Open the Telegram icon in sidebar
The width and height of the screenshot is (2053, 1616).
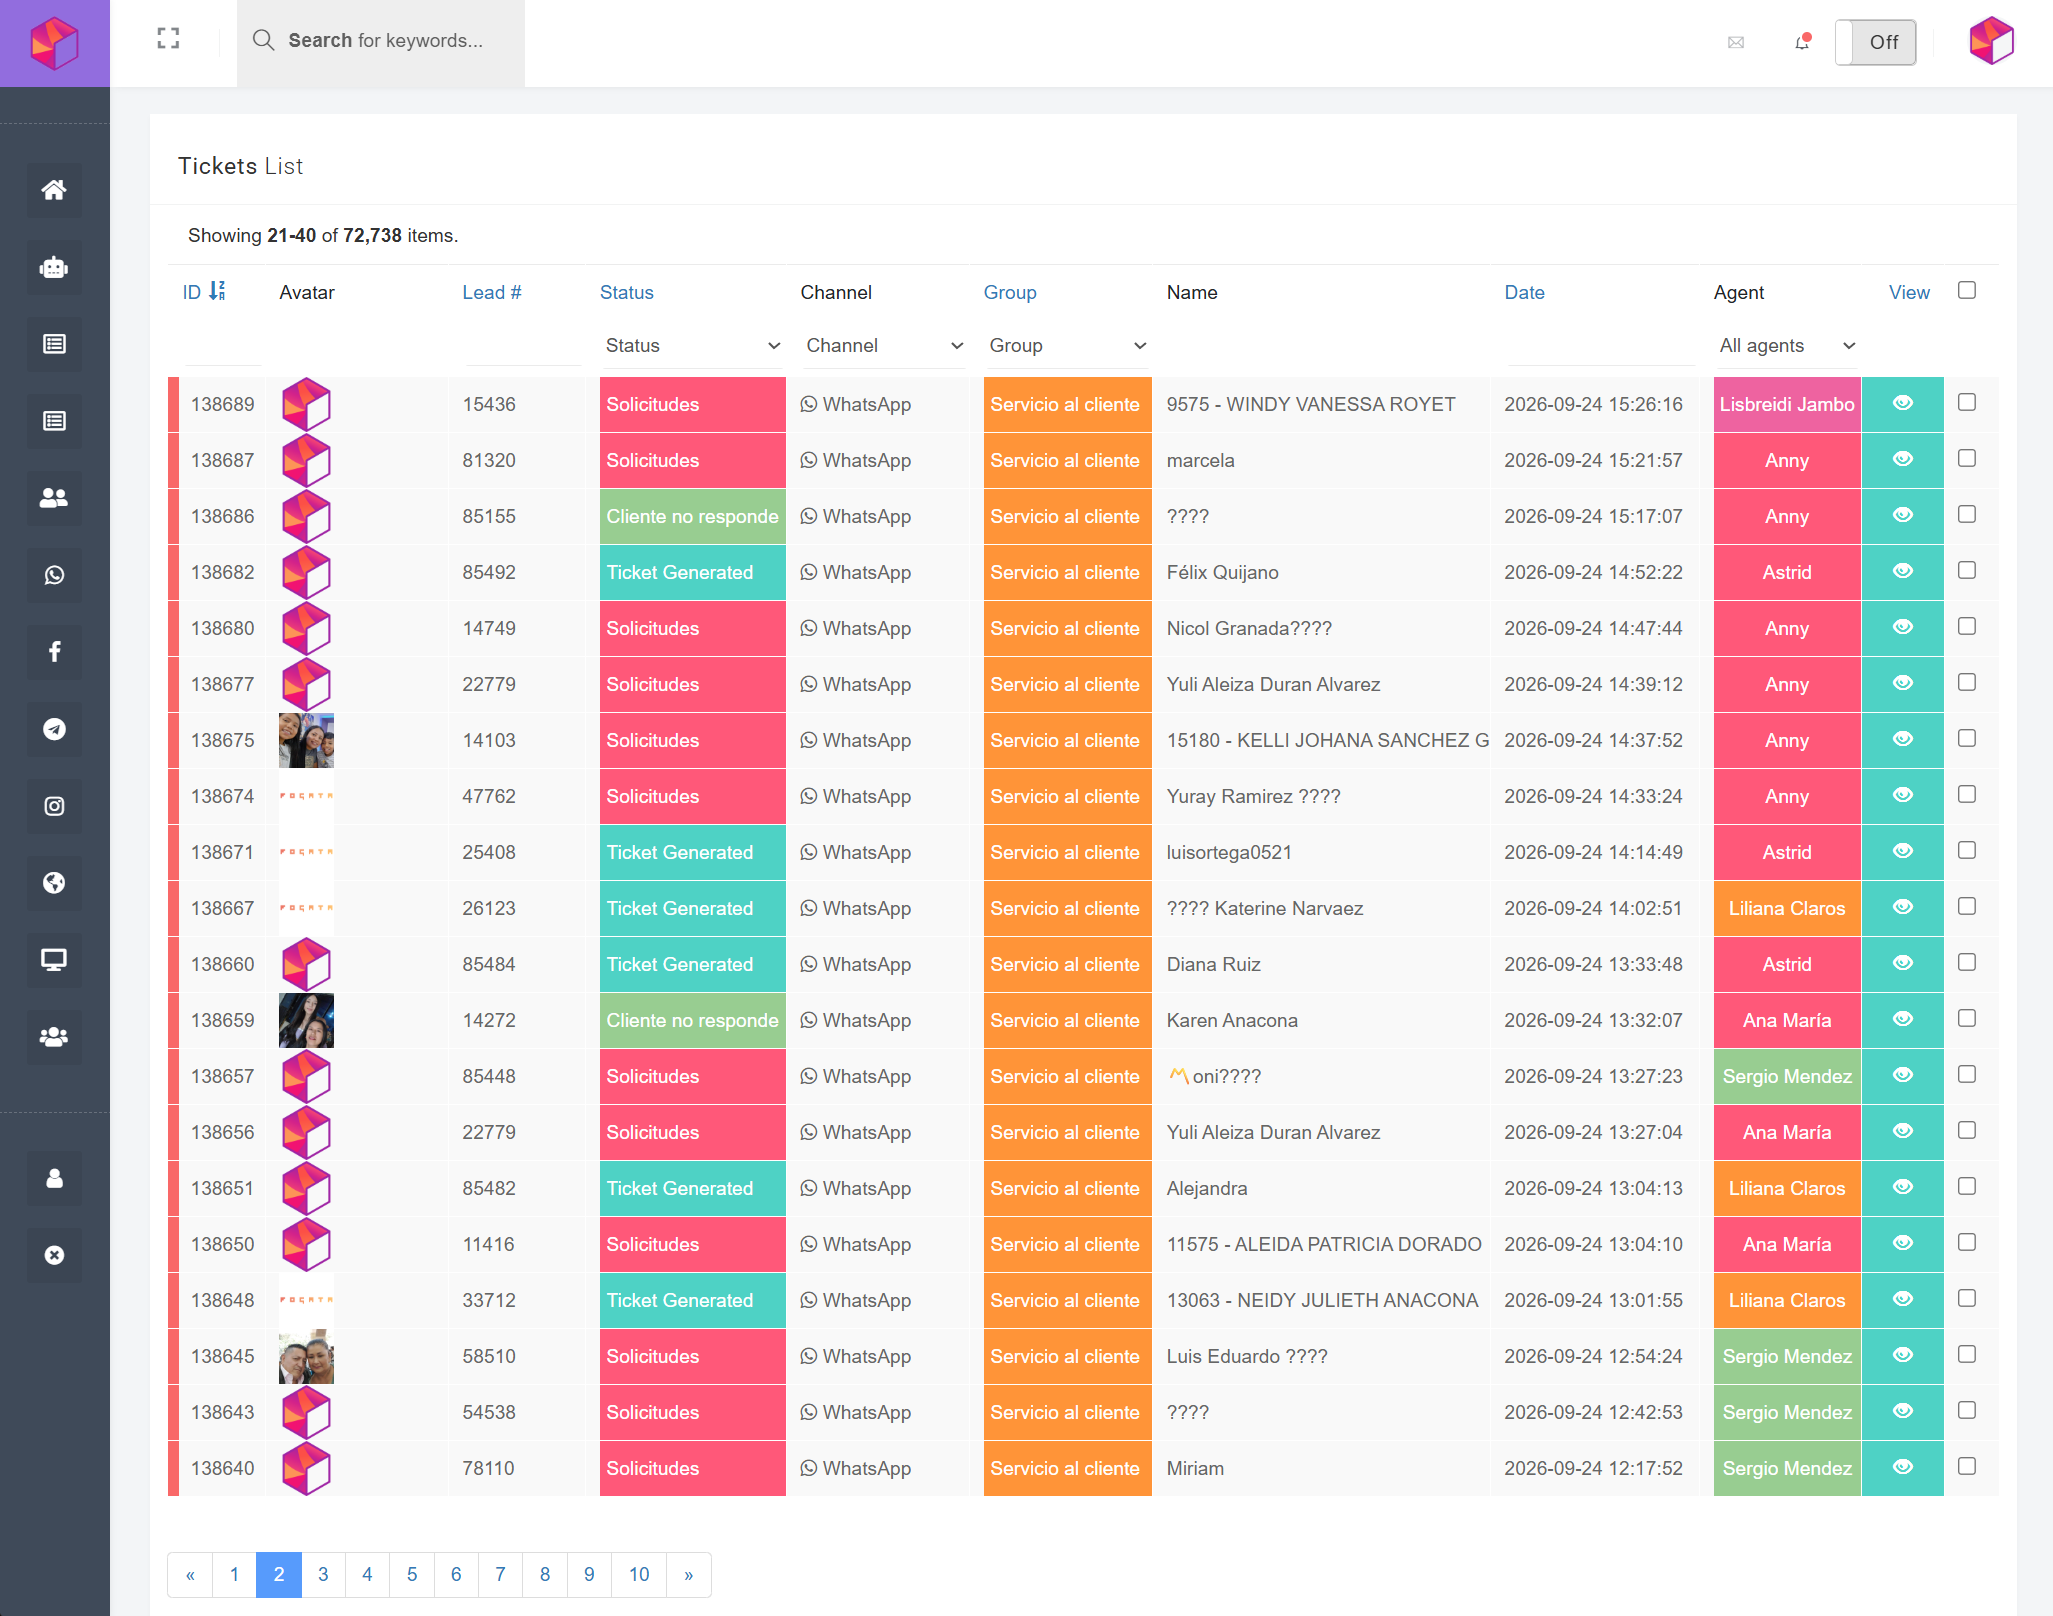click(54, 729)
